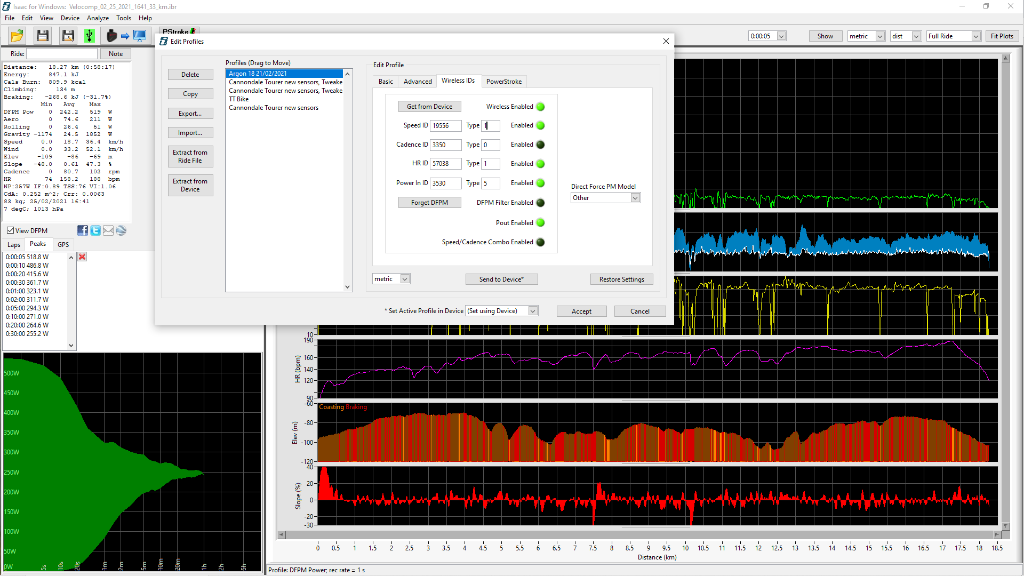Click the Speed ID input field

point(447,126)
